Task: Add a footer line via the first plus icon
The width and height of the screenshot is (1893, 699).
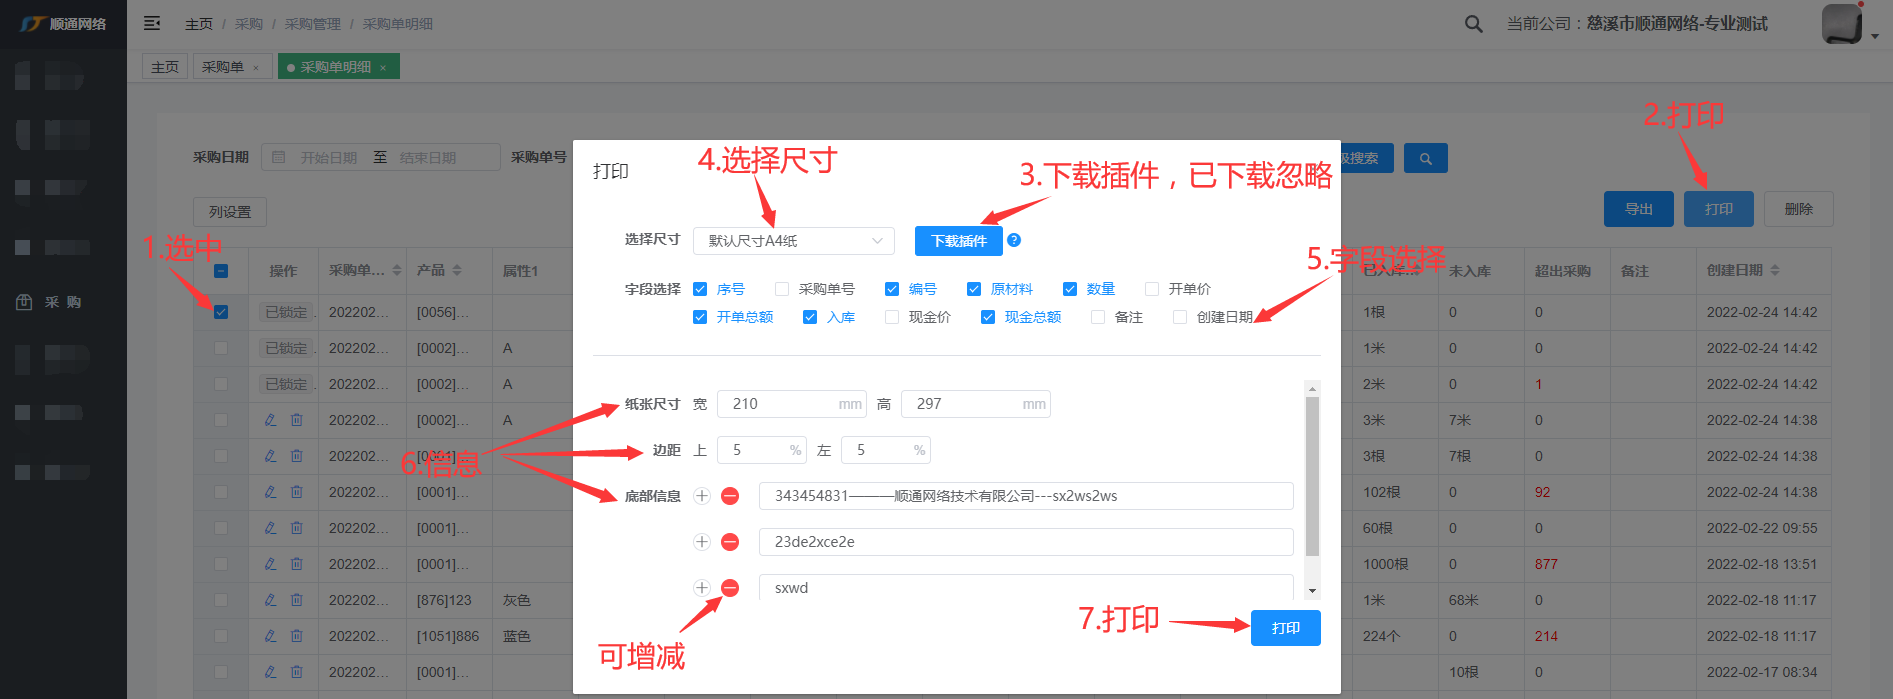Action: pos(702,496)
